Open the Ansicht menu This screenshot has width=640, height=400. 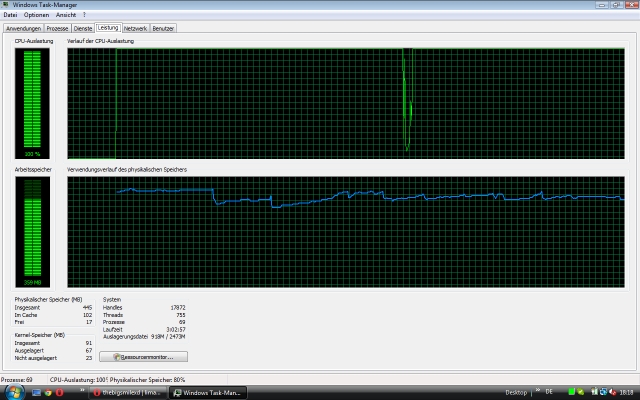click(66, 15)
